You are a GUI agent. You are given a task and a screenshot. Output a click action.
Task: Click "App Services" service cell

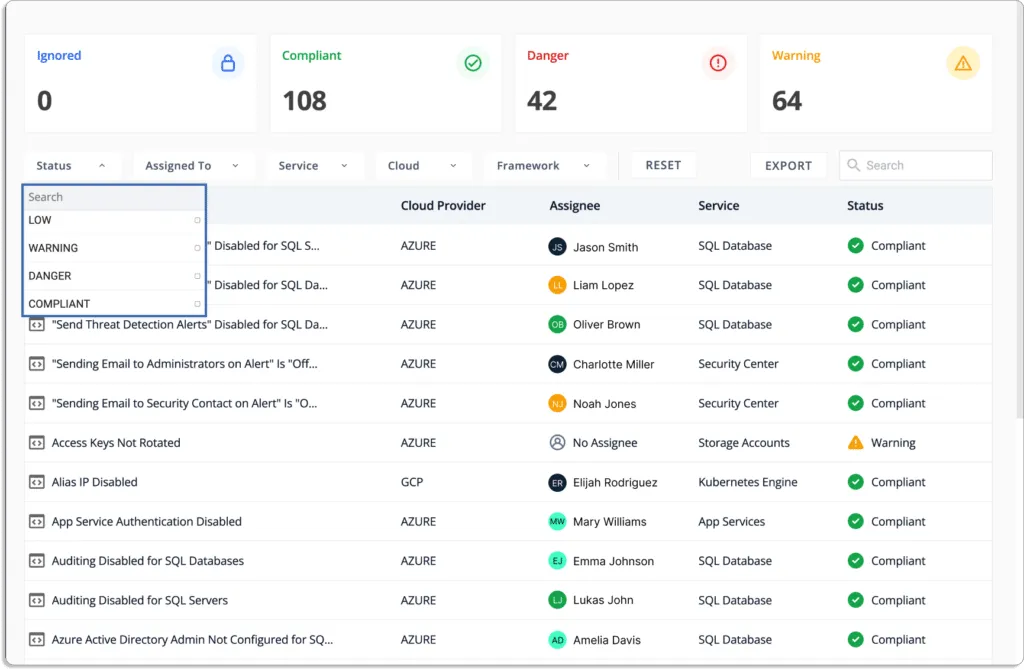731,522
